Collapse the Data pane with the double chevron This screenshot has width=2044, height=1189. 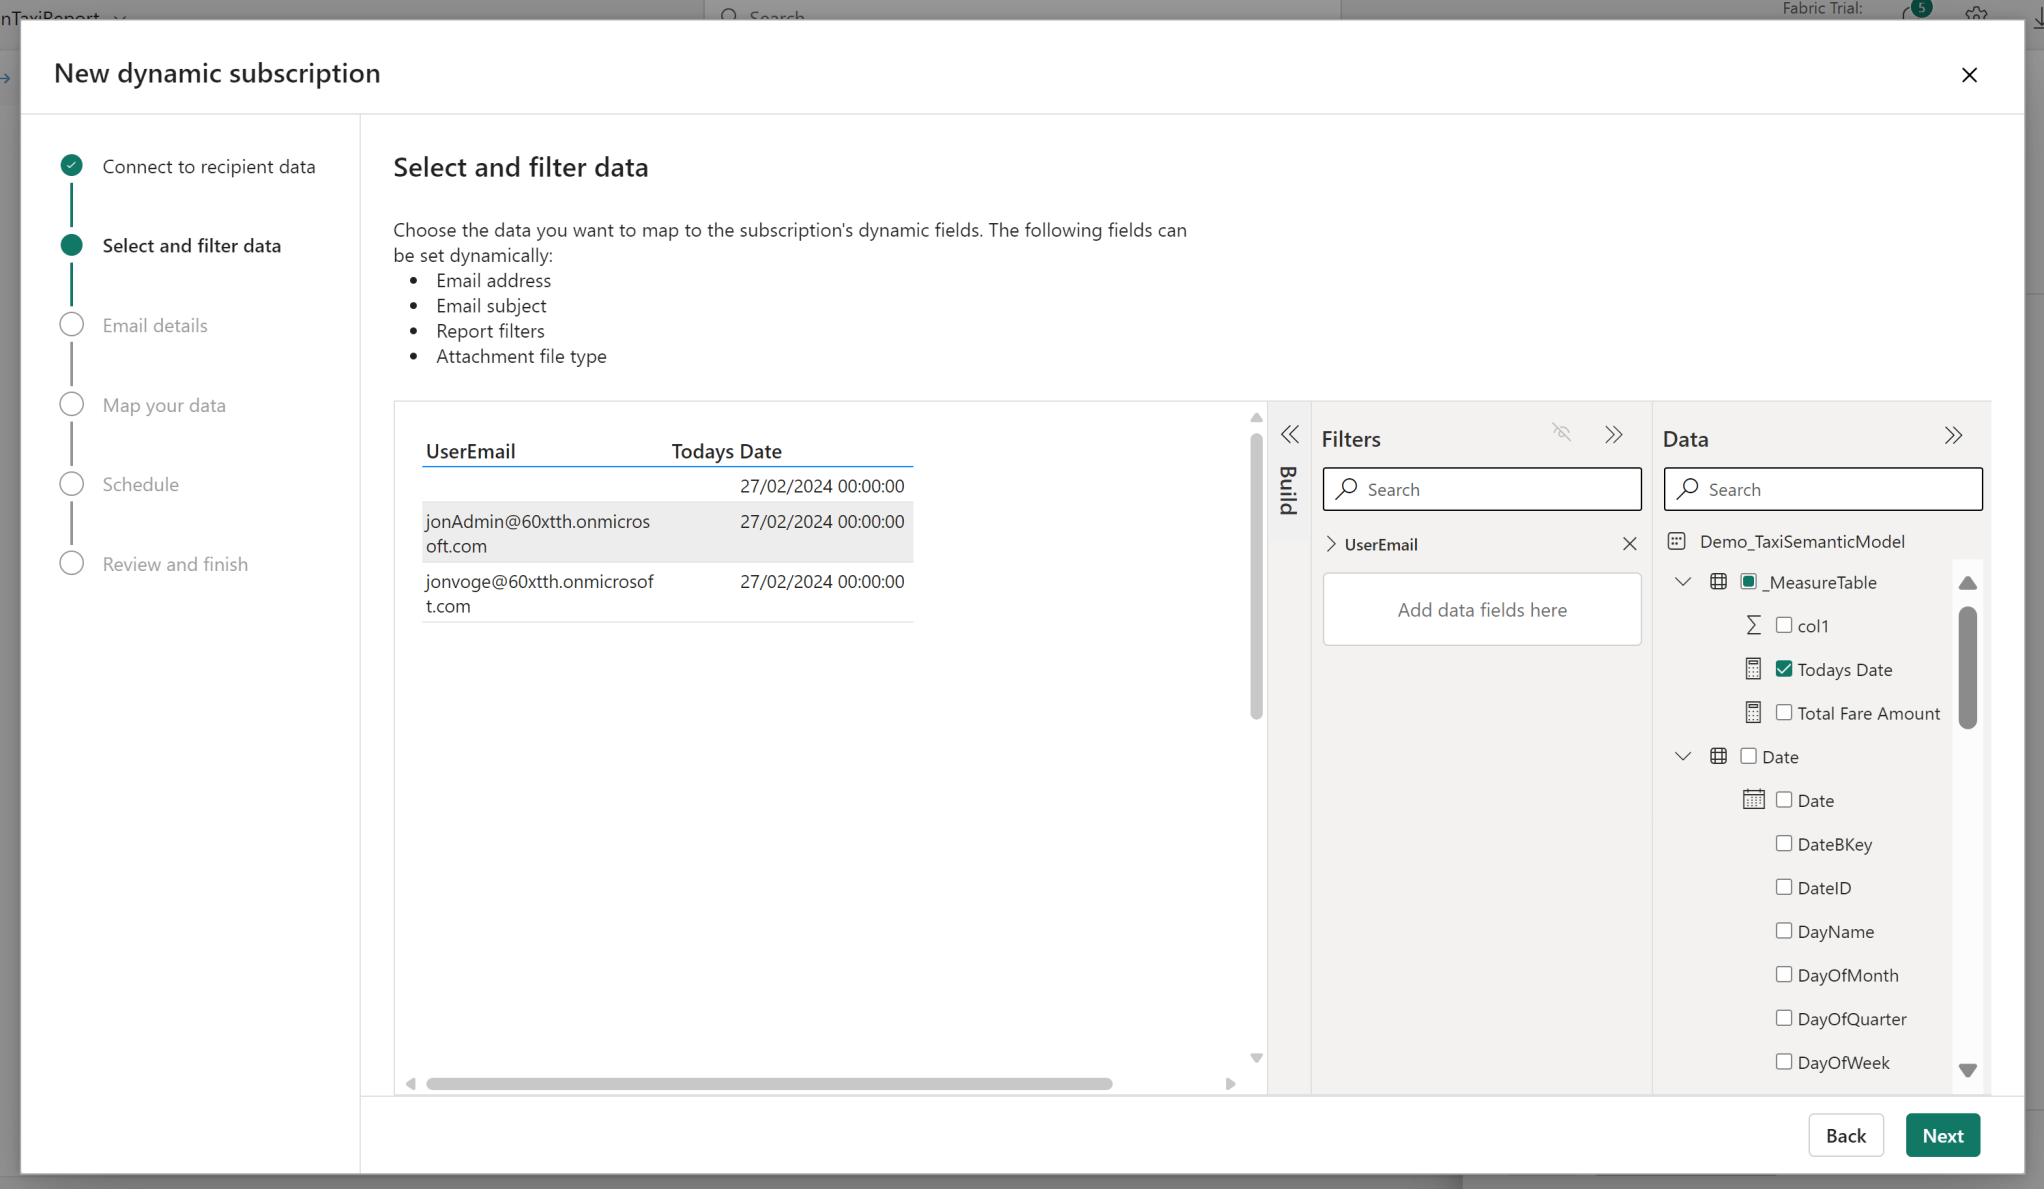click(x=1954, y=434)
